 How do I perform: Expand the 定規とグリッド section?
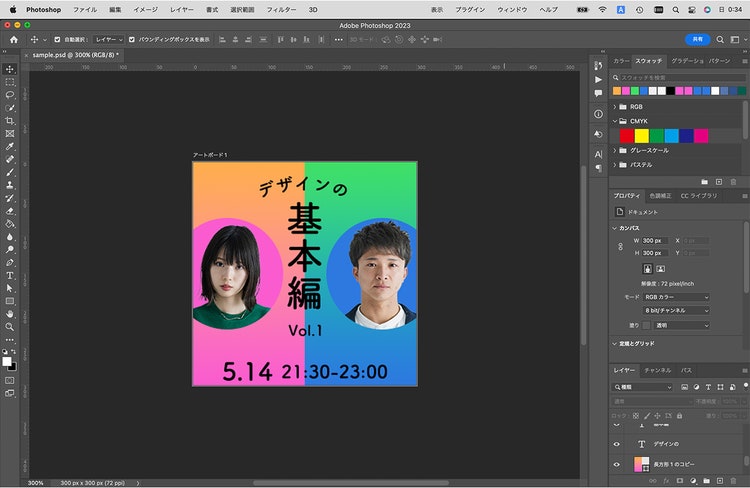point(615,344)
